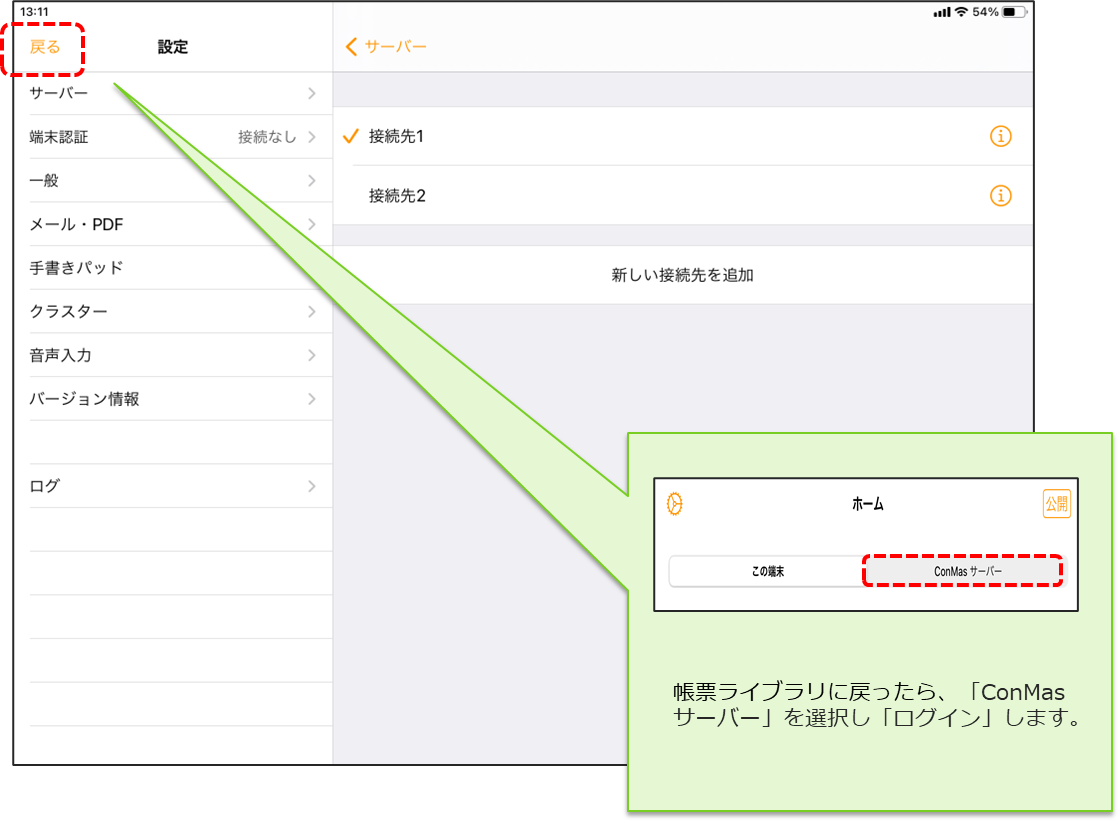Tap 新しい接続先を追加
Screen dimensions: 1120x822
click(682, 275)
